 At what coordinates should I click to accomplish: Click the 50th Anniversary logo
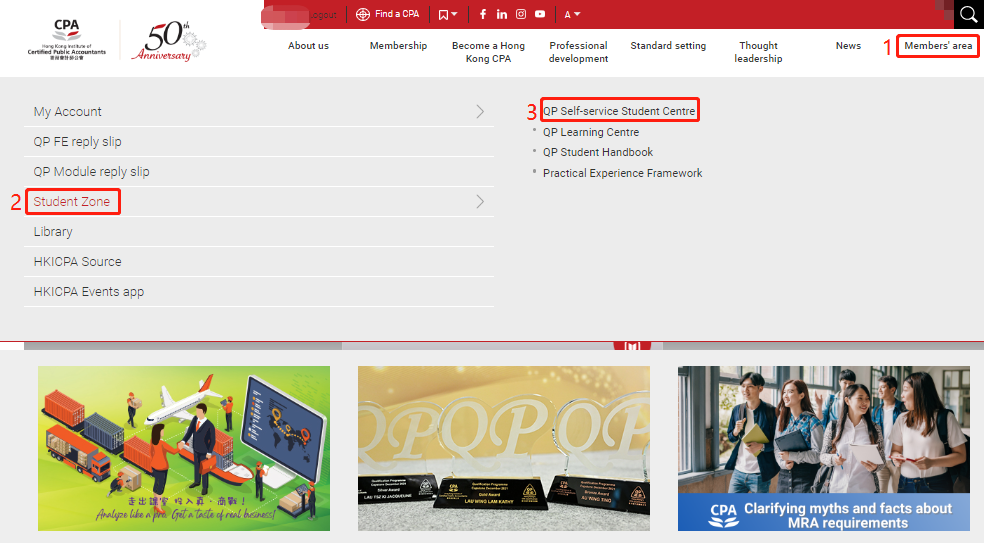[x=167, y=41]
